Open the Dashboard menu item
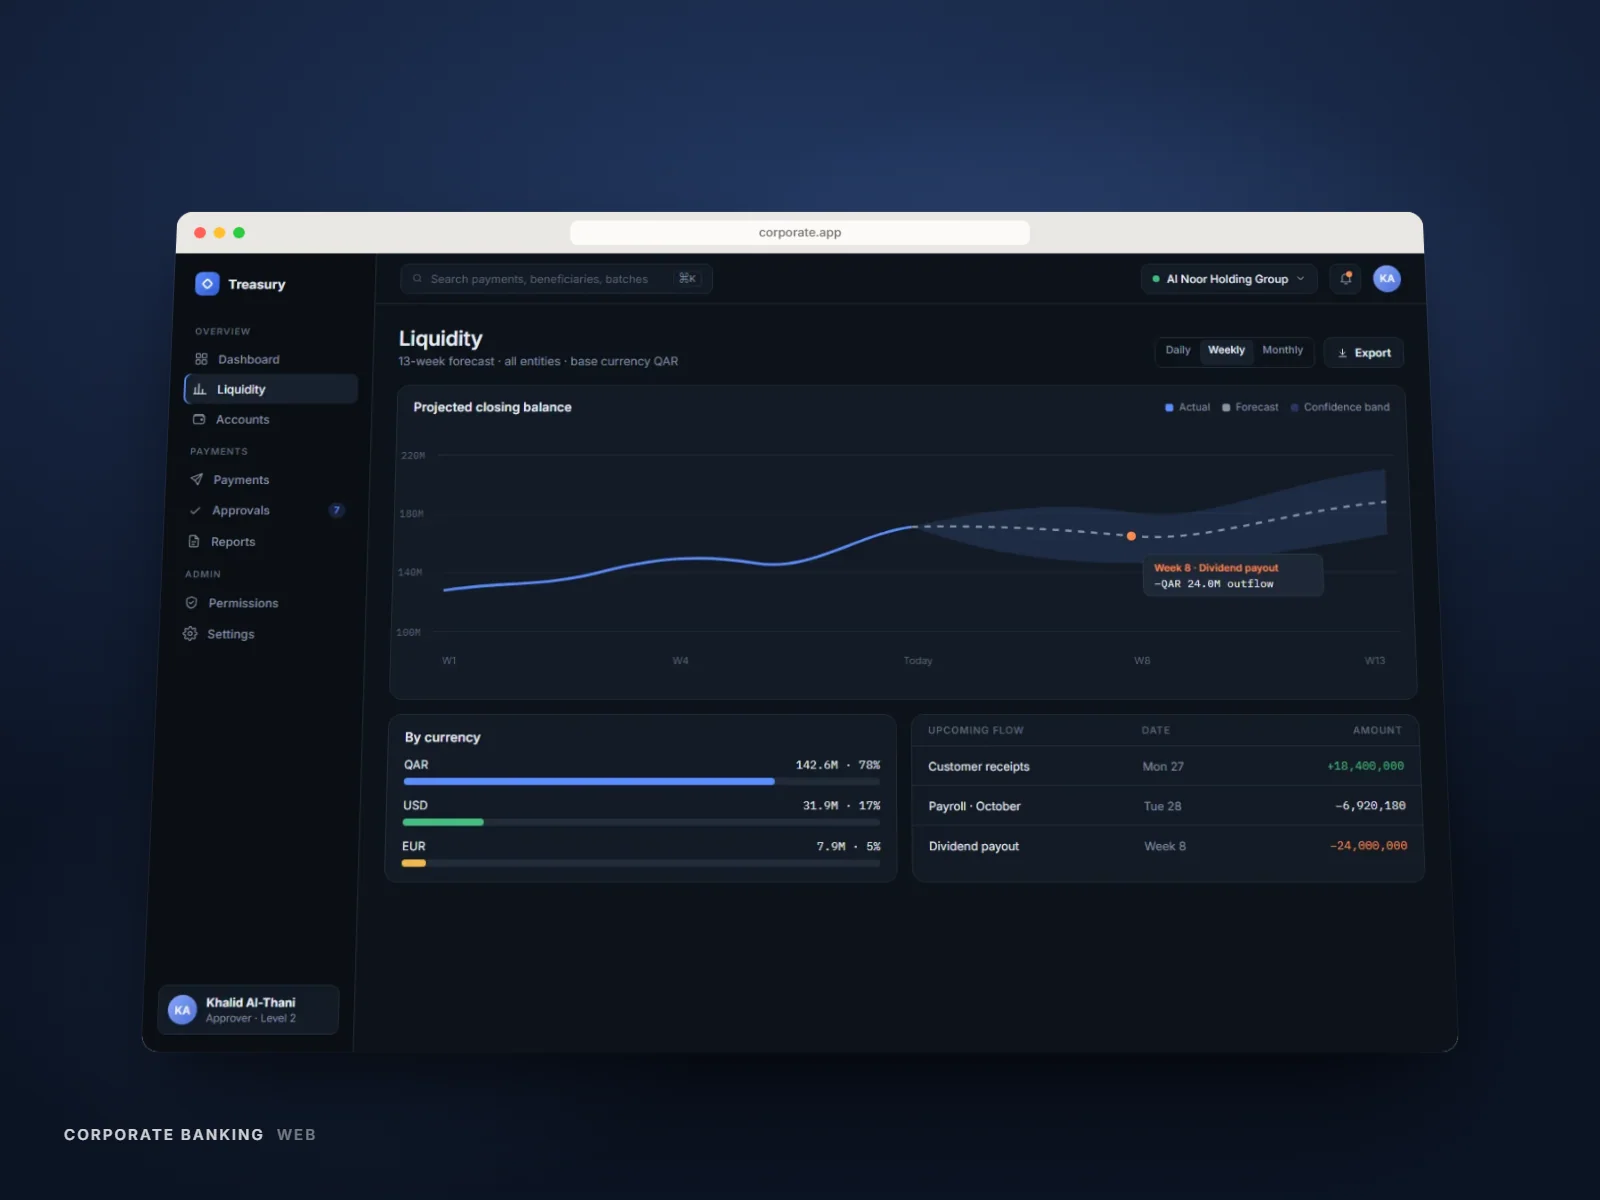This screenshot has width=1600, height=1200. (x=272, y=359)
